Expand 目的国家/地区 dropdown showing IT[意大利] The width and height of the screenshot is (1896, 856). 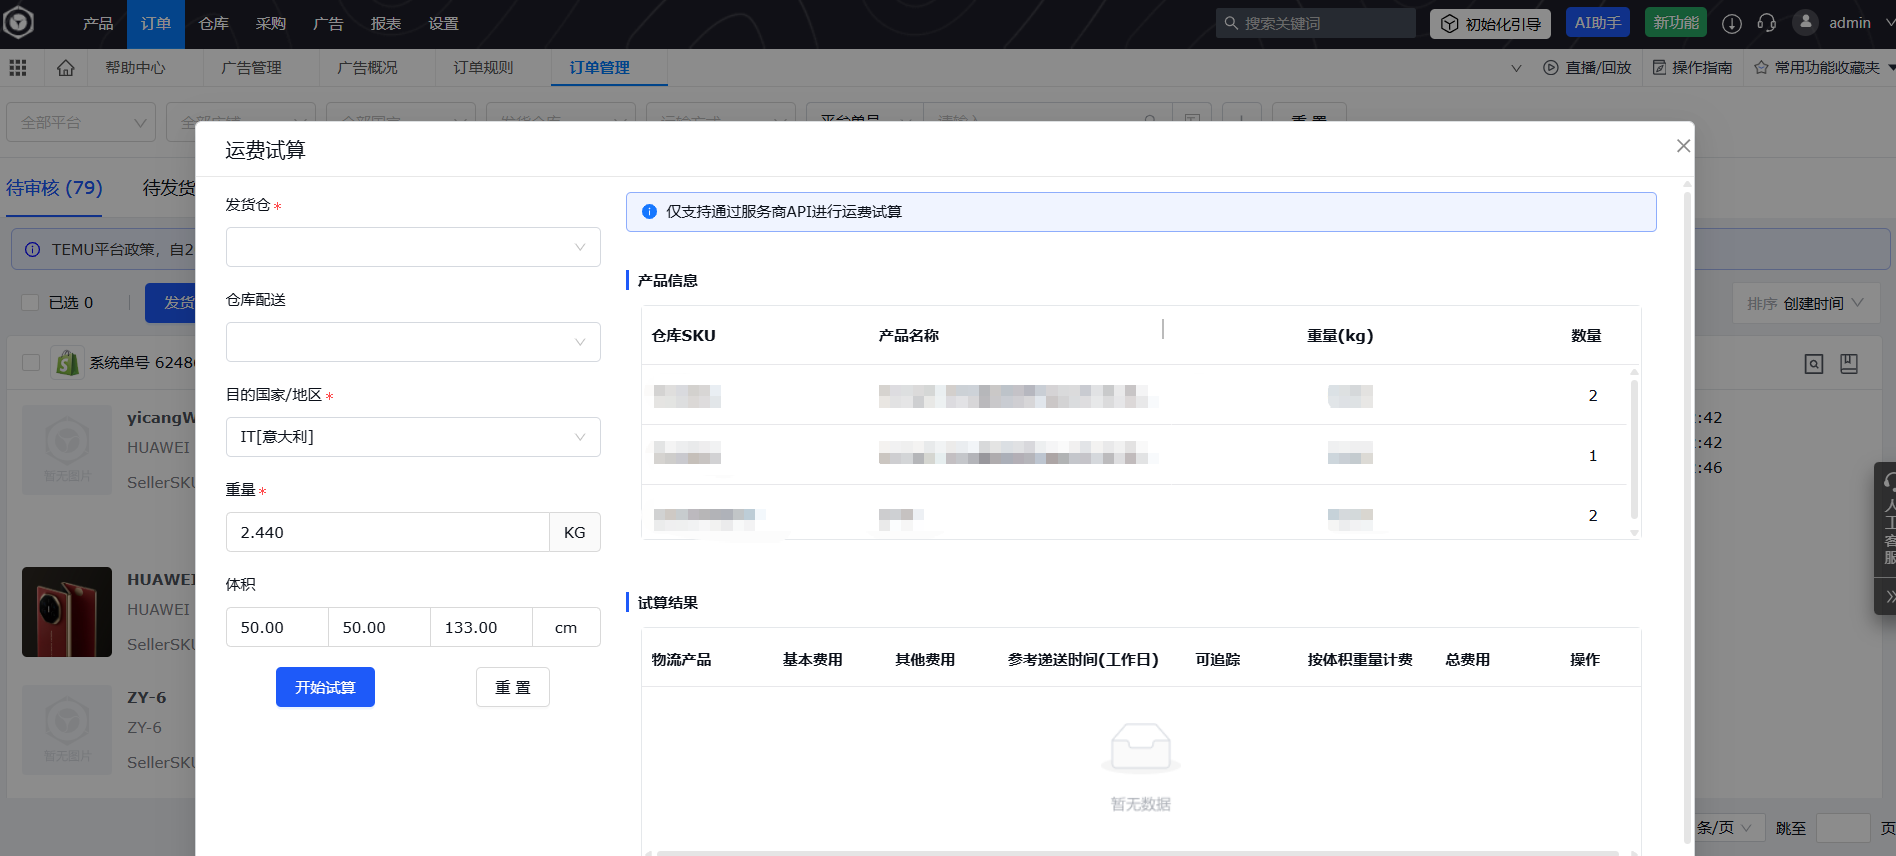pyautogui.click(x=413, y=437)
